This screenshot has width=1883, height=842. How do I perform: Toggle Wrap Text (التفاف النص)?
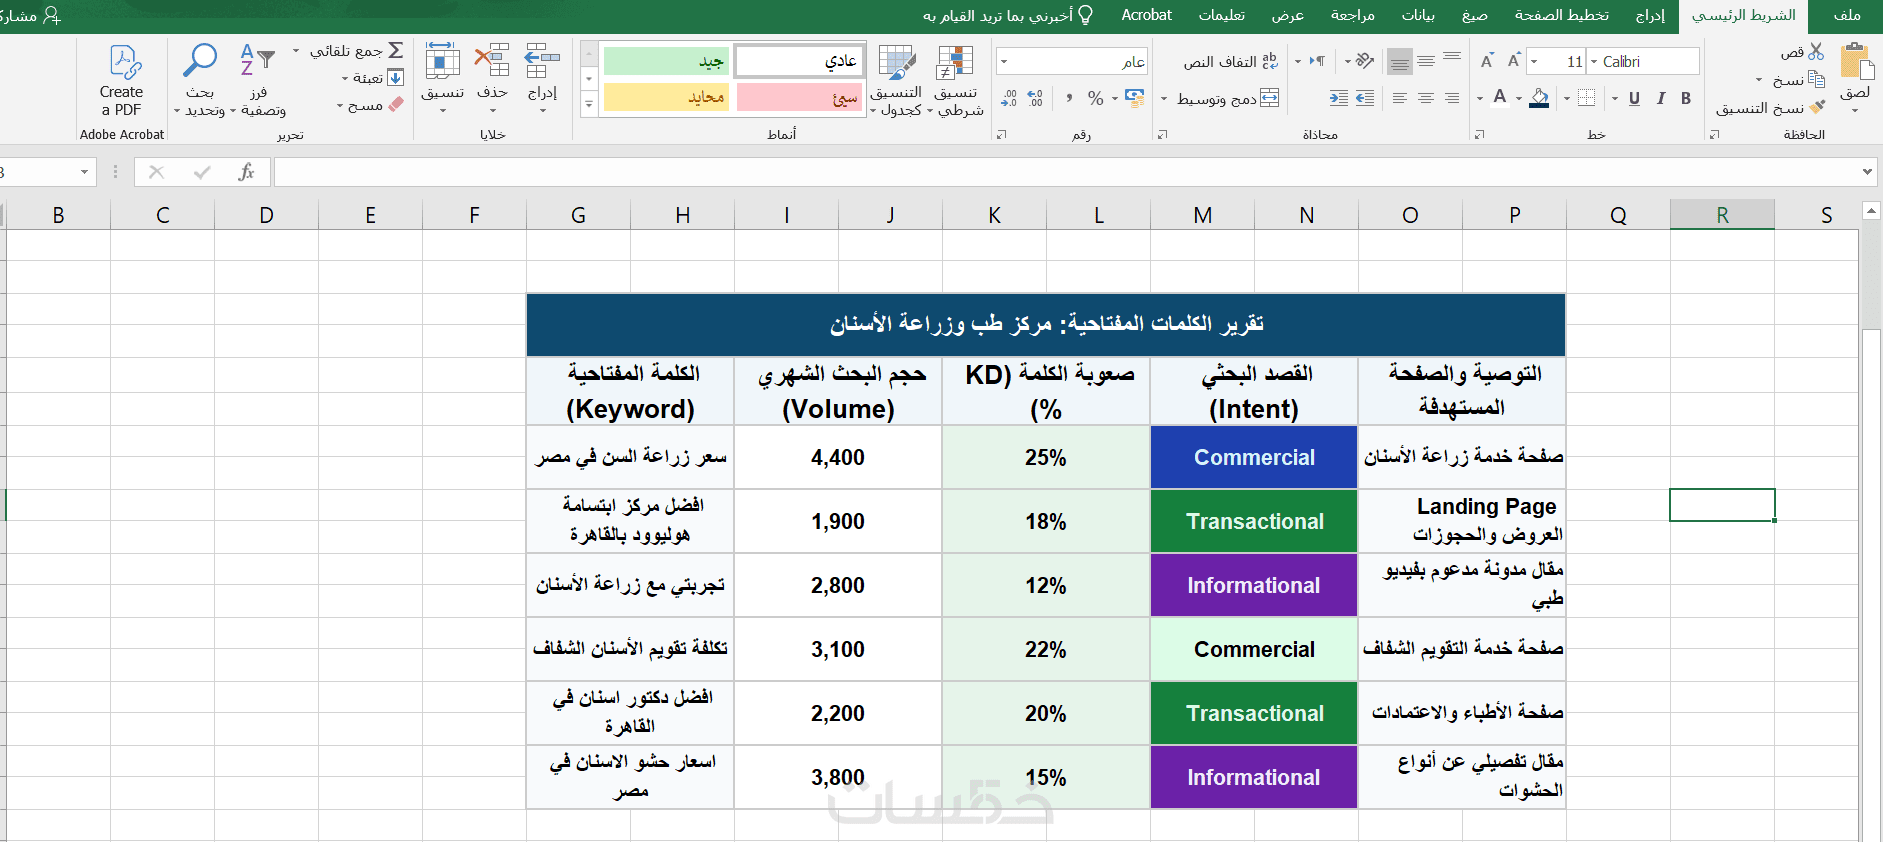pos(1231,61)
